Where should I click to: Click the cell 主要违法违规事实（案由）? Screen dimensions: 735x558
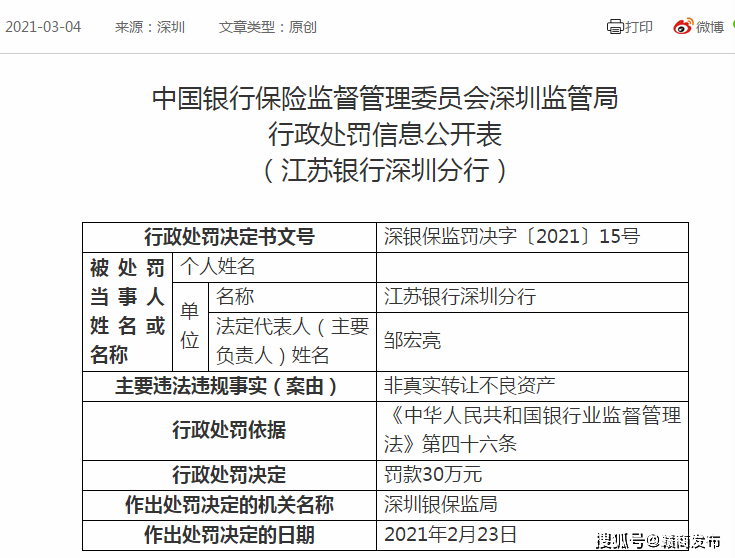(229, 386)
